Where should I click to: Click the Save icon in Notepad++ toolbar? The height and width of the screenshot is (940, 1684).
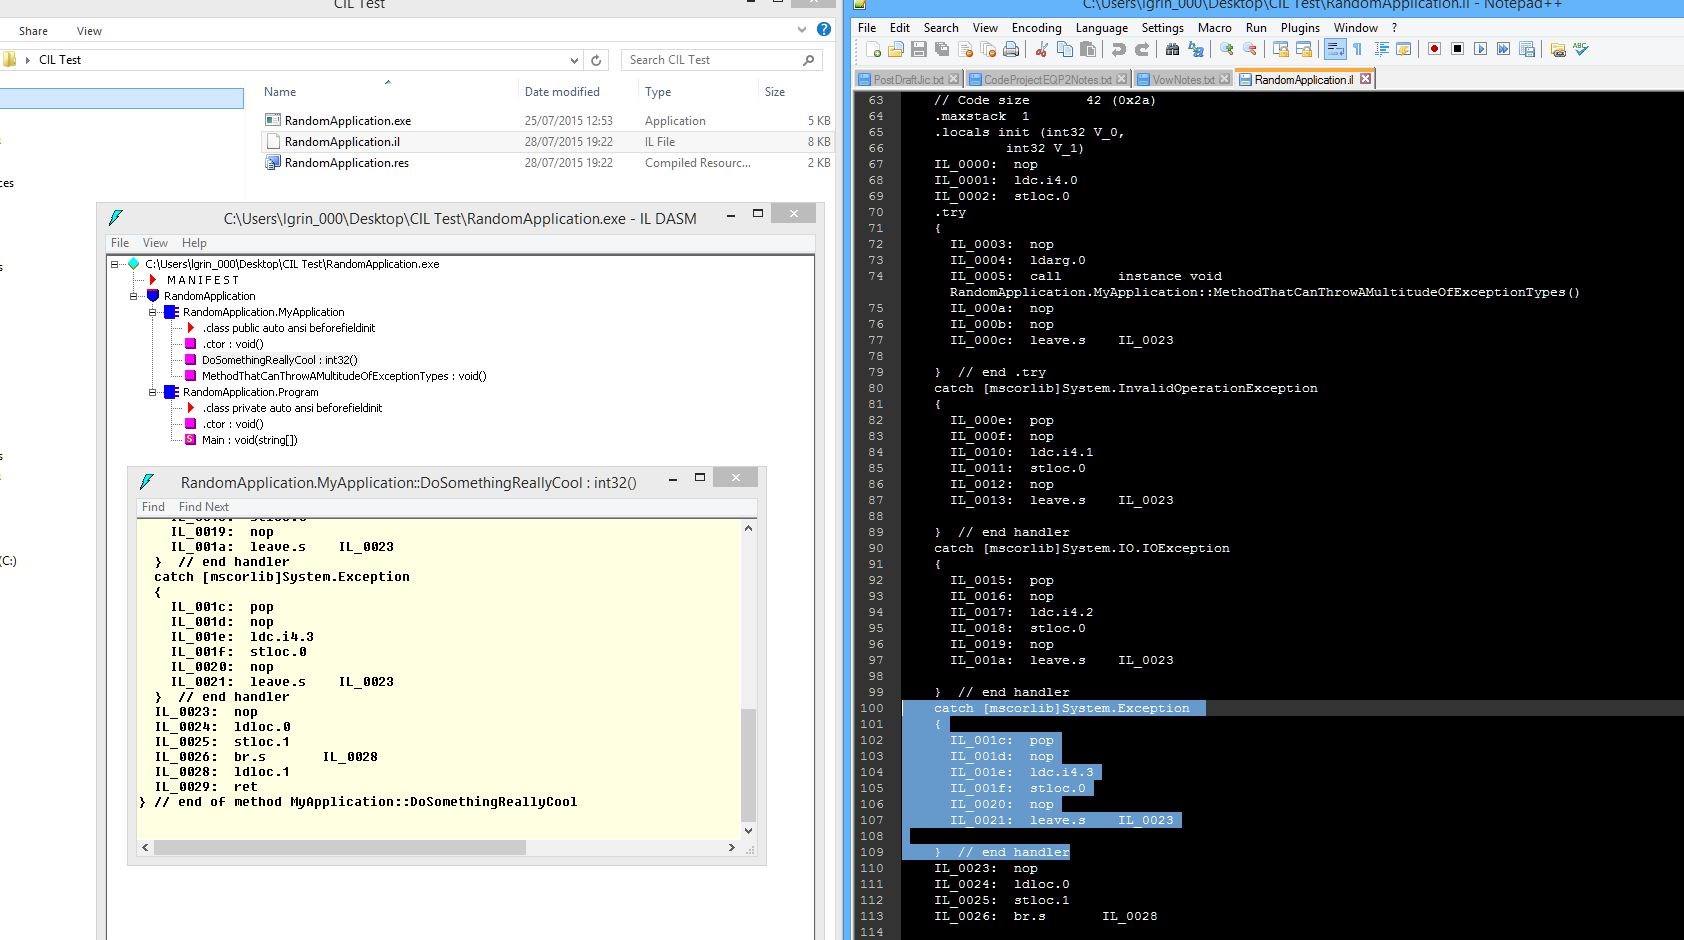(918, 49)
